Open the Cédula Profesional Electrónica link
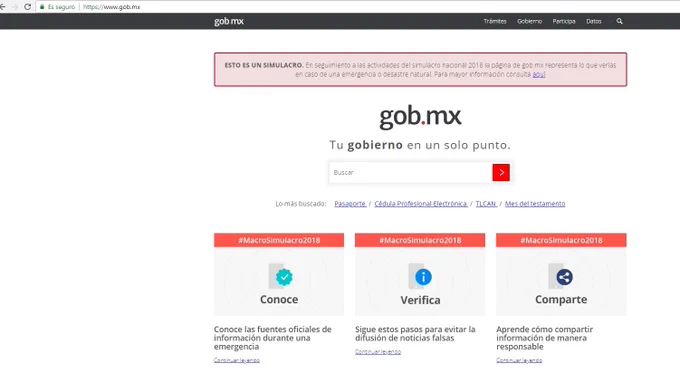Screen dimensions: 680x373 pos(421,204)
